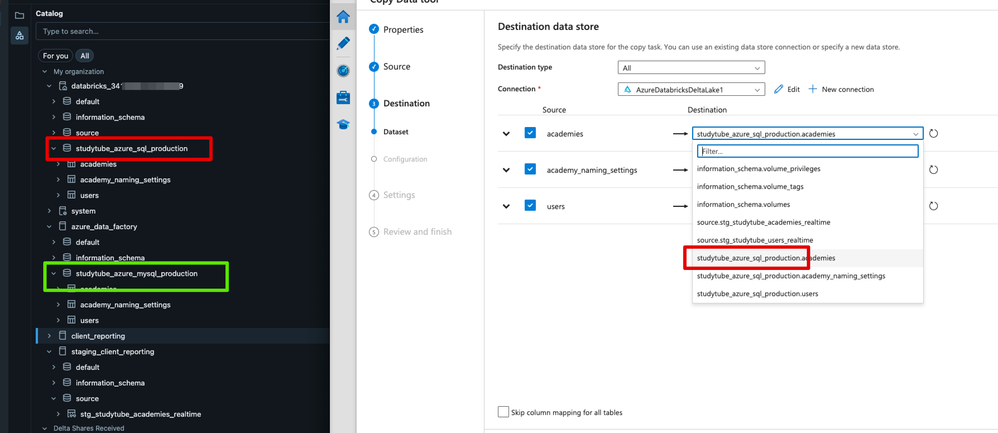Click the New connection button

click(x=840, y=90)
